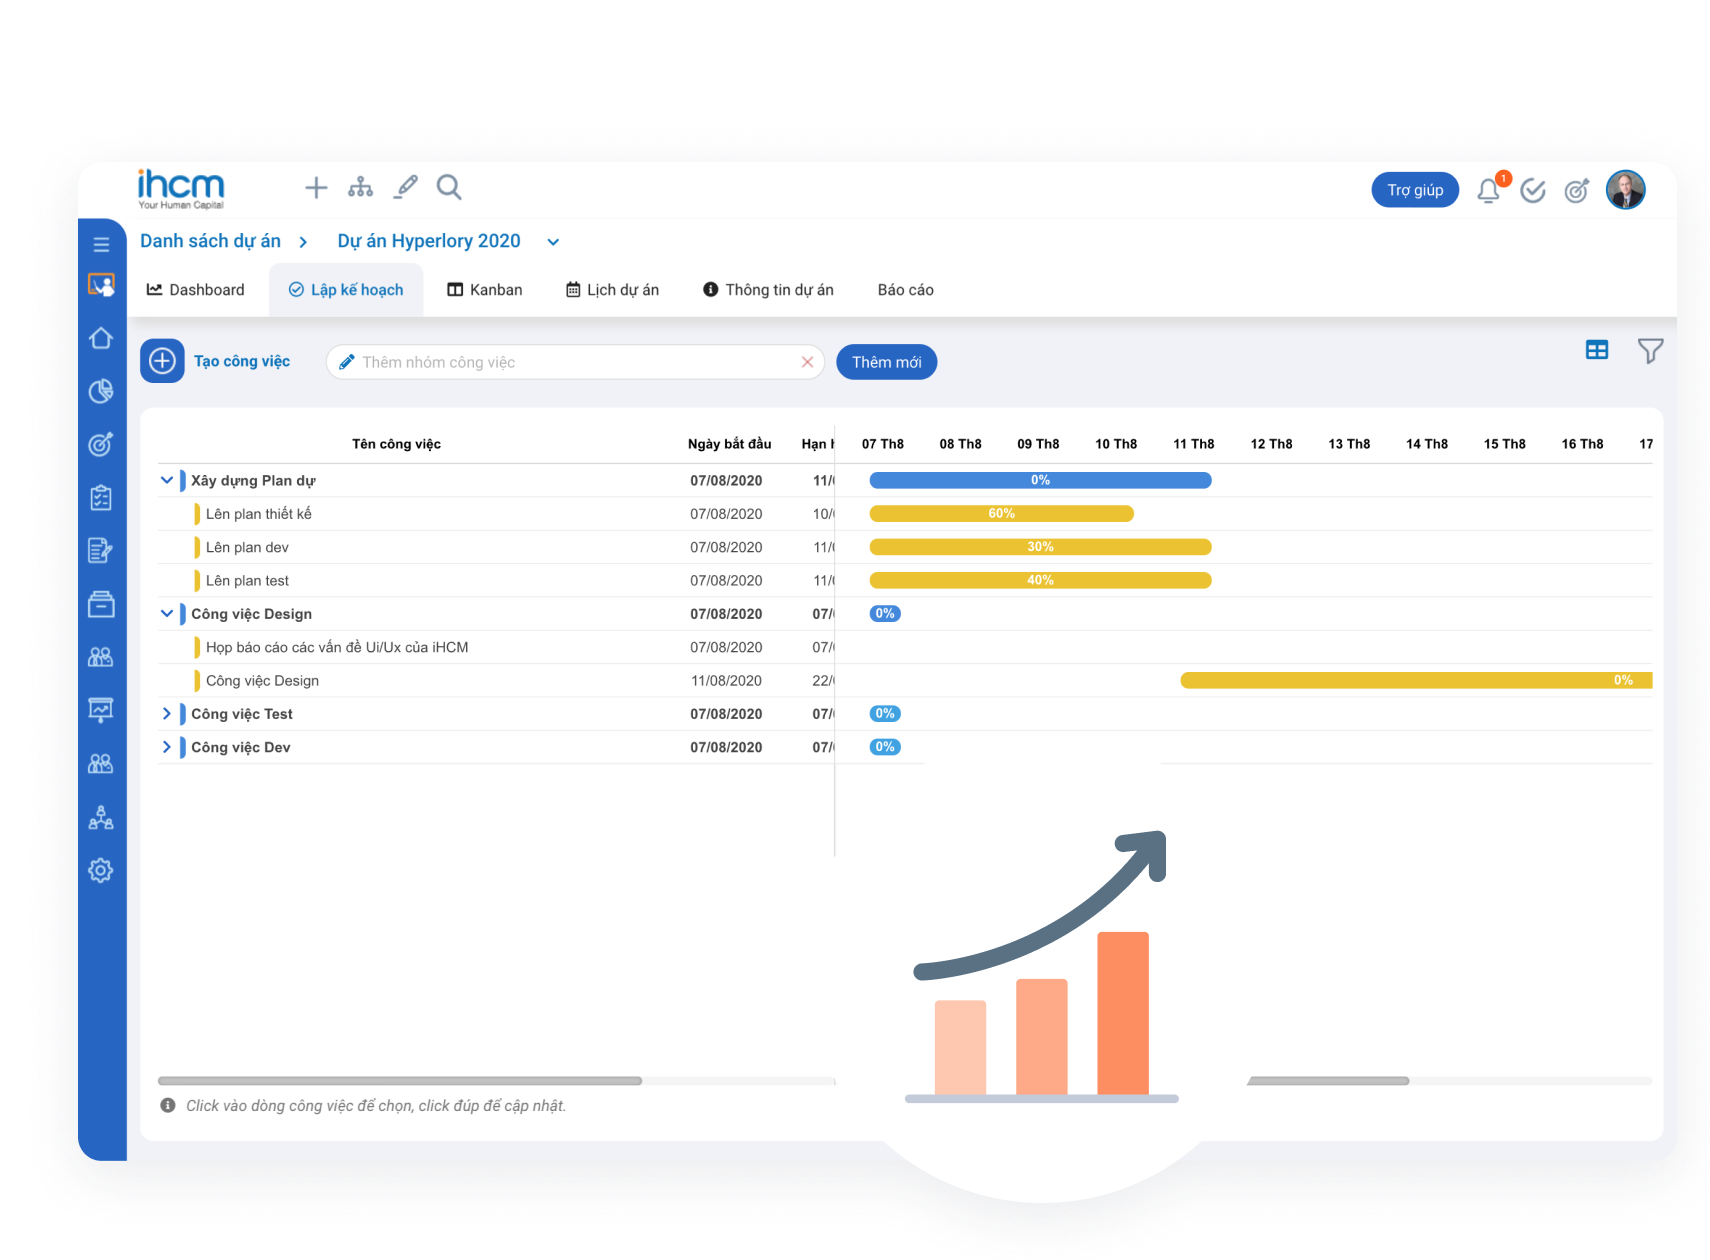
Task: Open the archive box sidebar icon
Action: 101,604
